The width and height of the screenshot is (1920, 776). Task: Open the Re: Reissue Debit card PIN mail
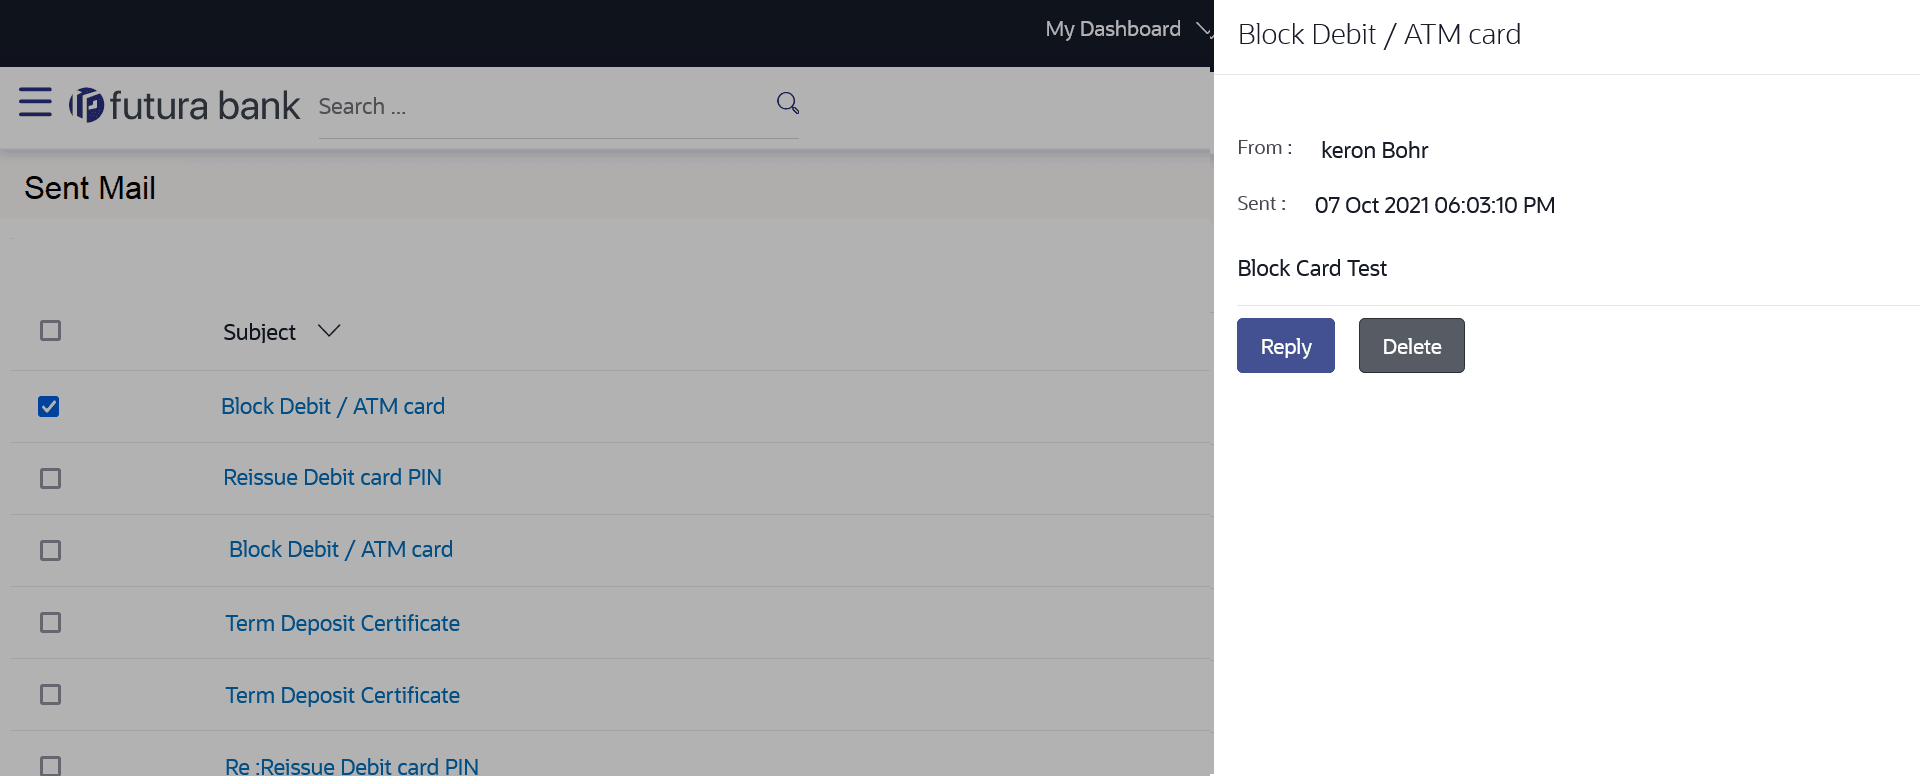tap(352, 766)
